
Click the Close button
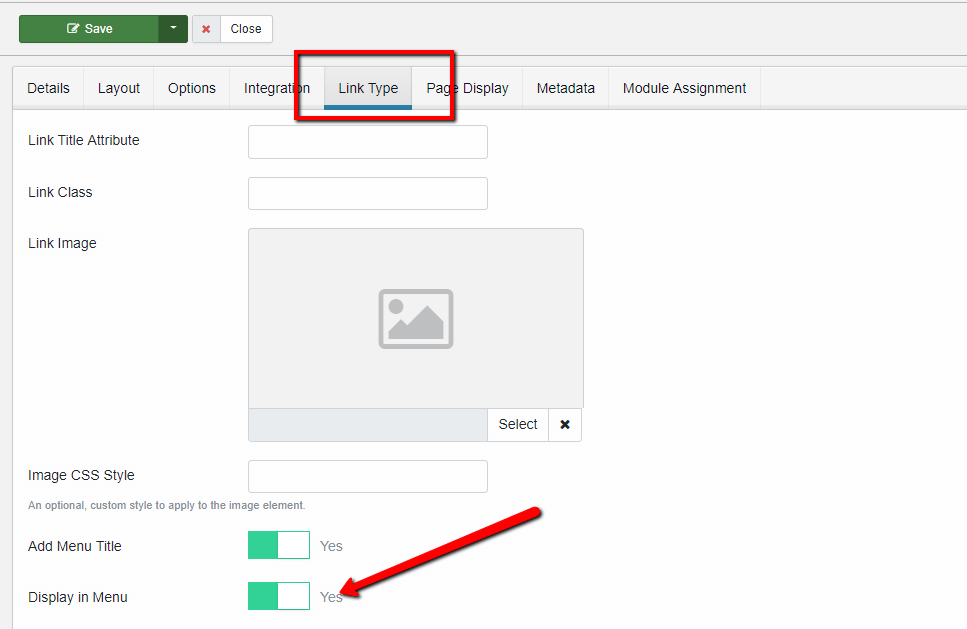pyautogui.click(x=245, y=29)
